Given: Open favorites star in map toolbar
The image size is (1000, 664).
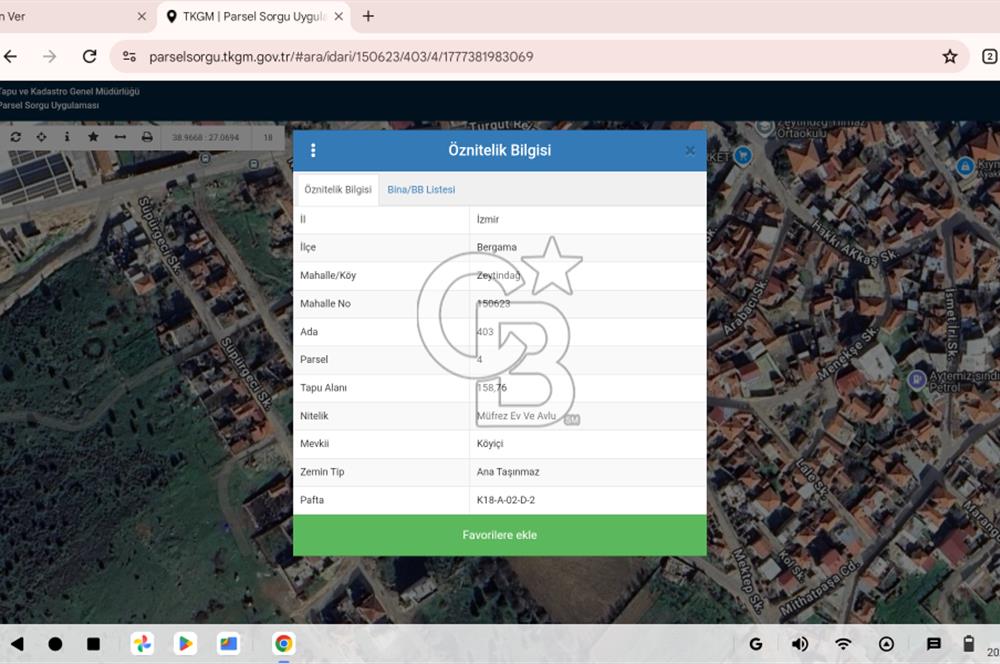Looking at the screenshot, I should pos(93,137).
